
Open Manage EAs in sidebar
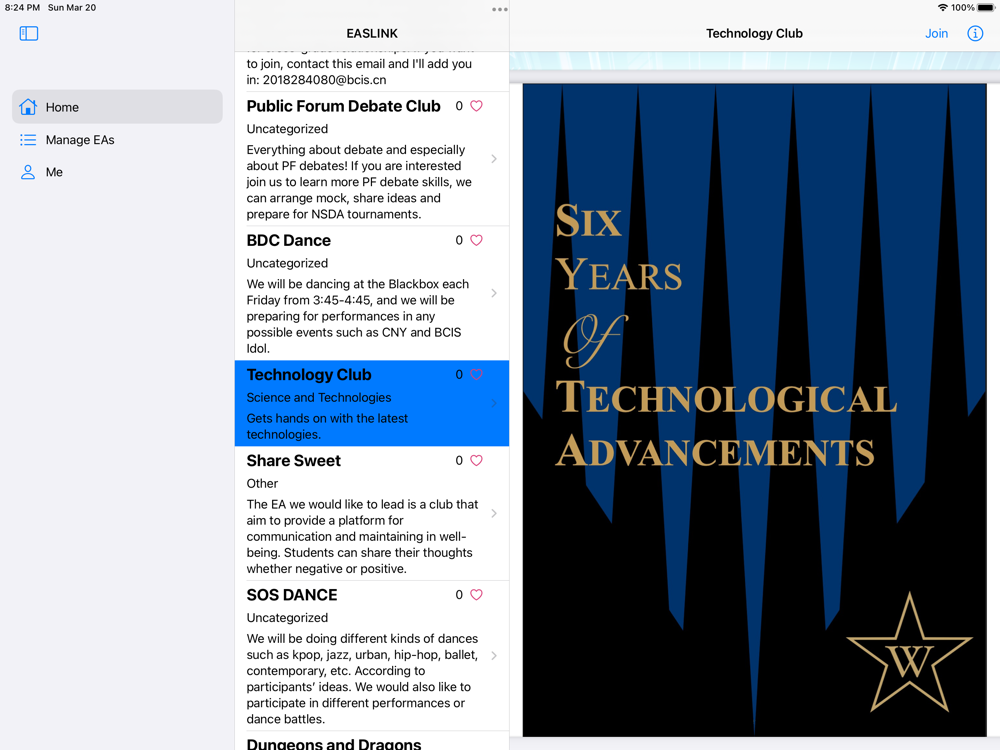(x=117, y=140)
